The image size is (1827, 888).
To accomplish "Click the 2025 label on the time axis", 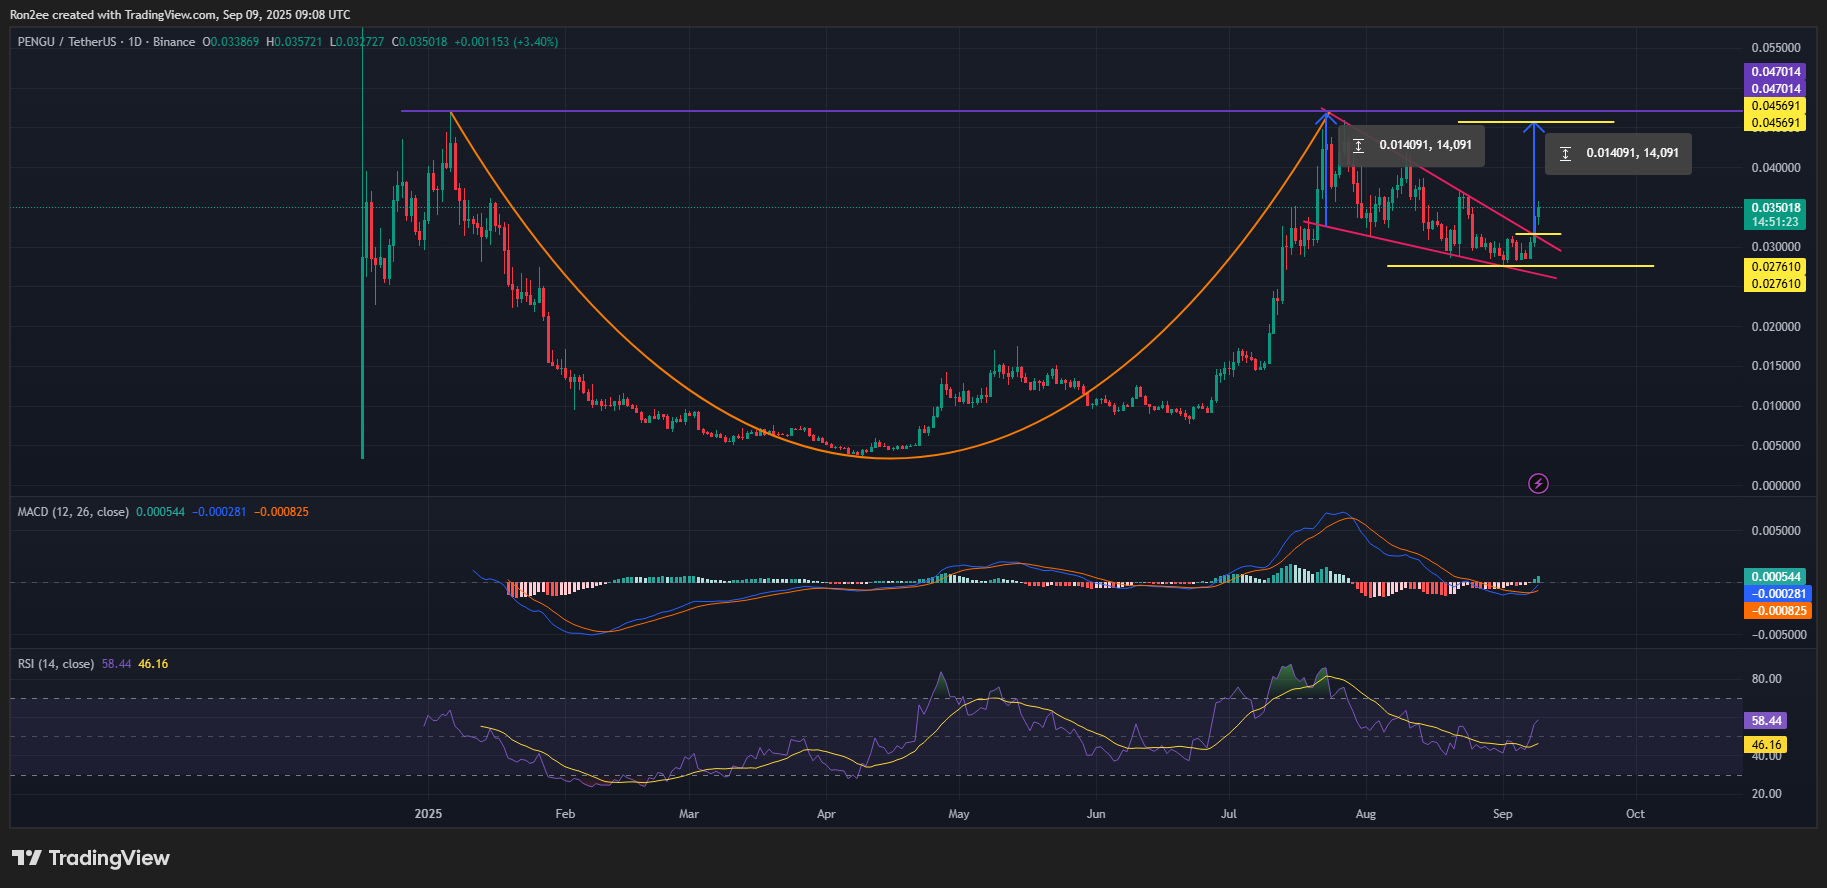I will 428,814.
